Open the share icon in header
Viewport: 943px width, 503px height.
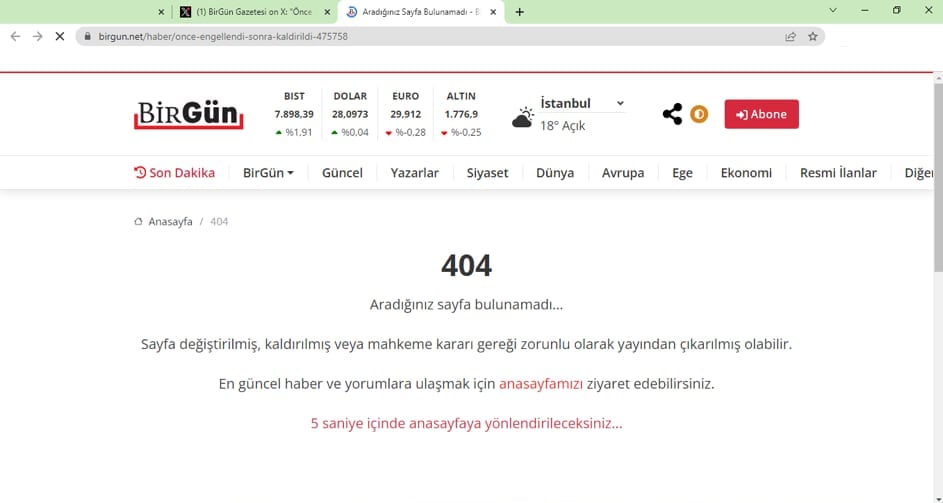[672, 114]
